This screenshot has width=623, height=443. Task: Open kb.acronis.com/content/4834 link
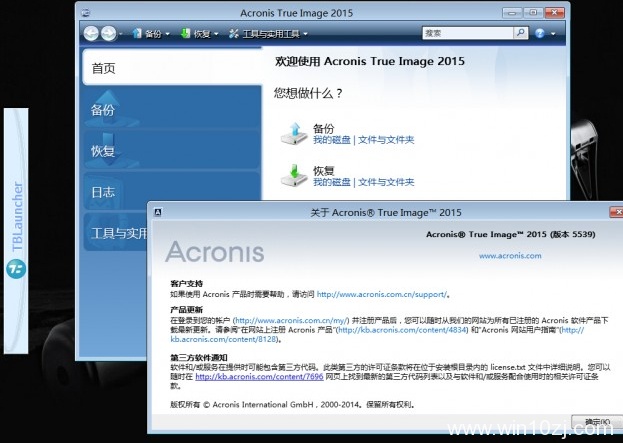click(x=402, y=330)
